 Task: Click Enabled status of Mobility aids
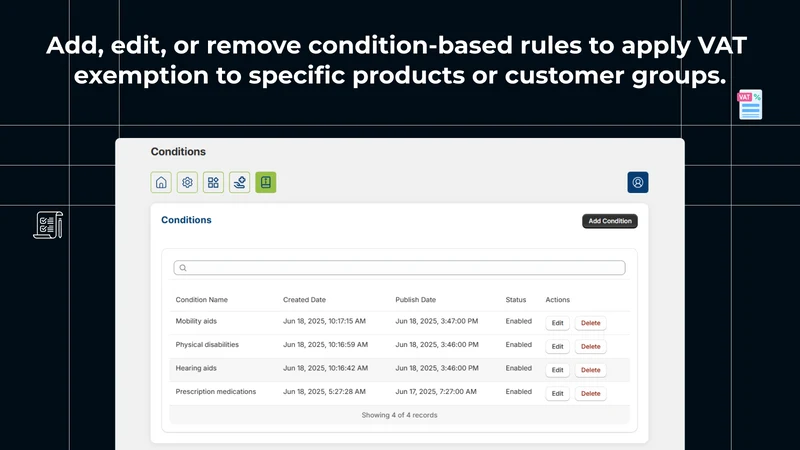(x=518, y=321)
